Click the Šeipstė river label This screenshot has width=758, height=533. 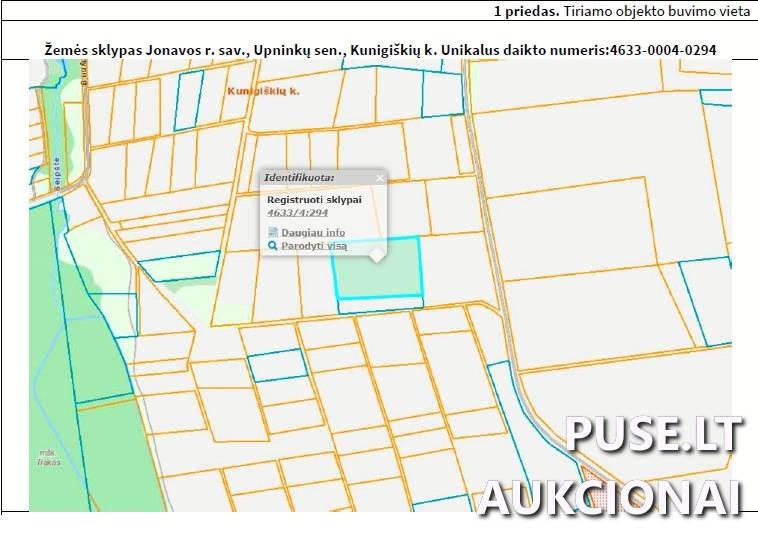point(57,174)
